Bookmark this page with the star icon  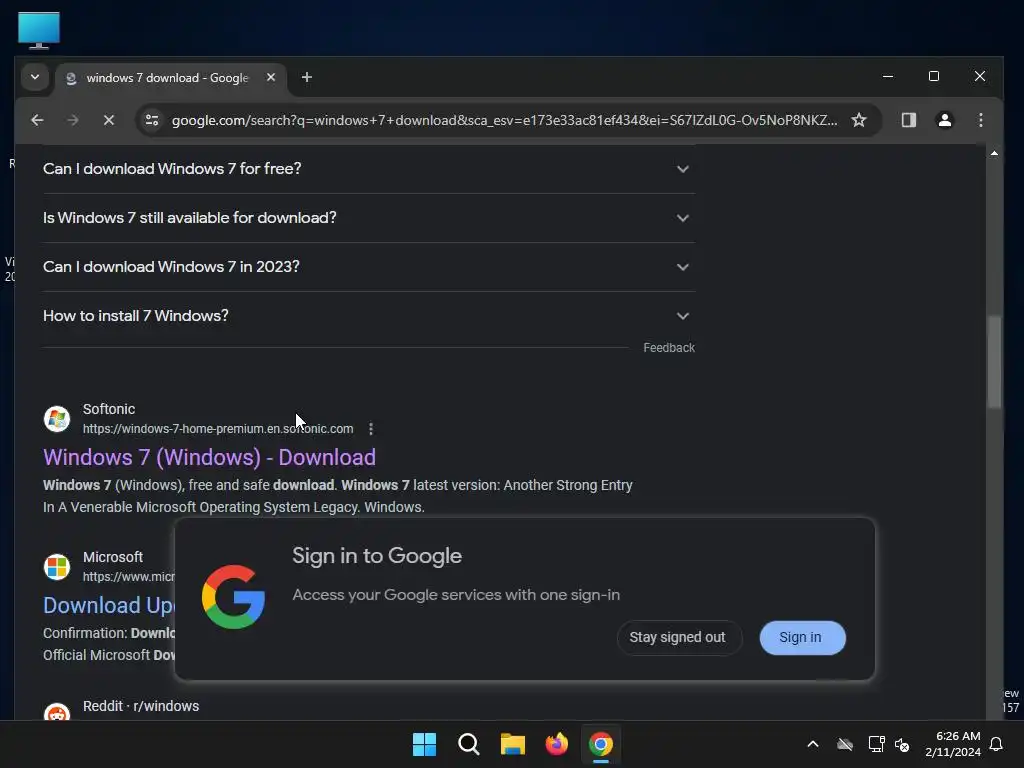pyautogui.click(x=859, y=120)
